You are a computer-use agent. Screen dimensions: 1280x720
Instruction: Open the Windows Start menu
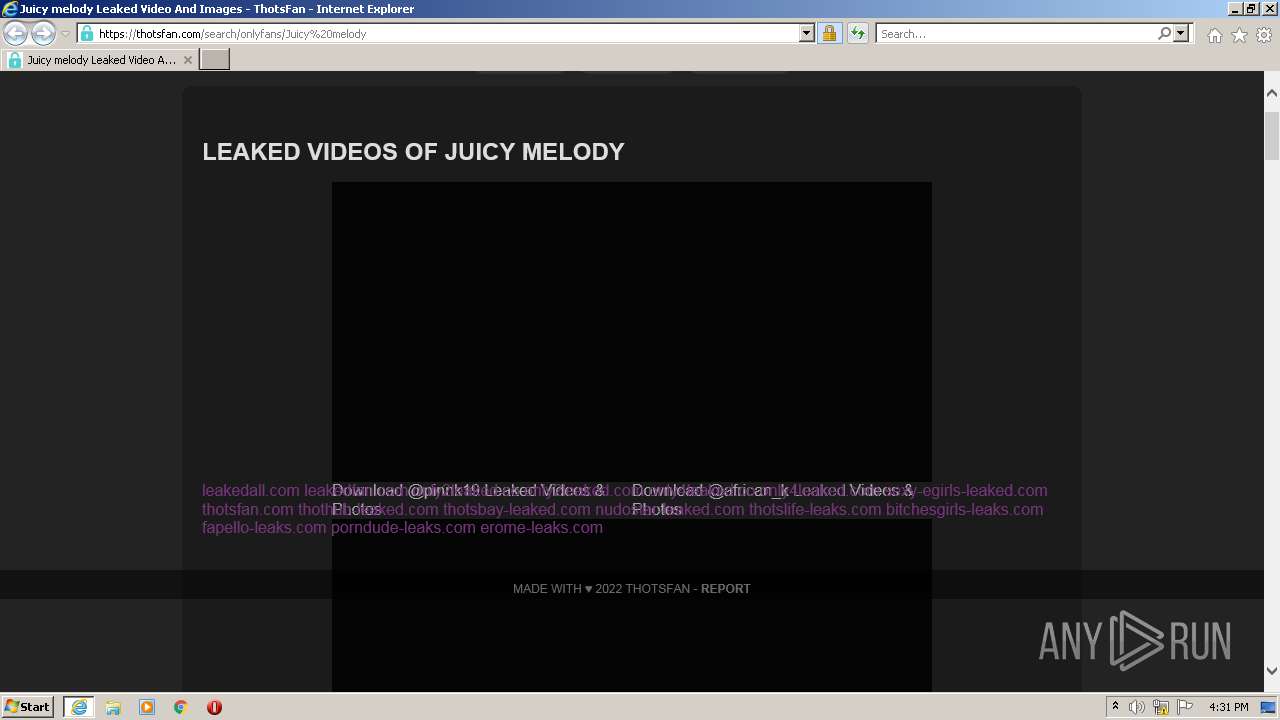[28, 707]
